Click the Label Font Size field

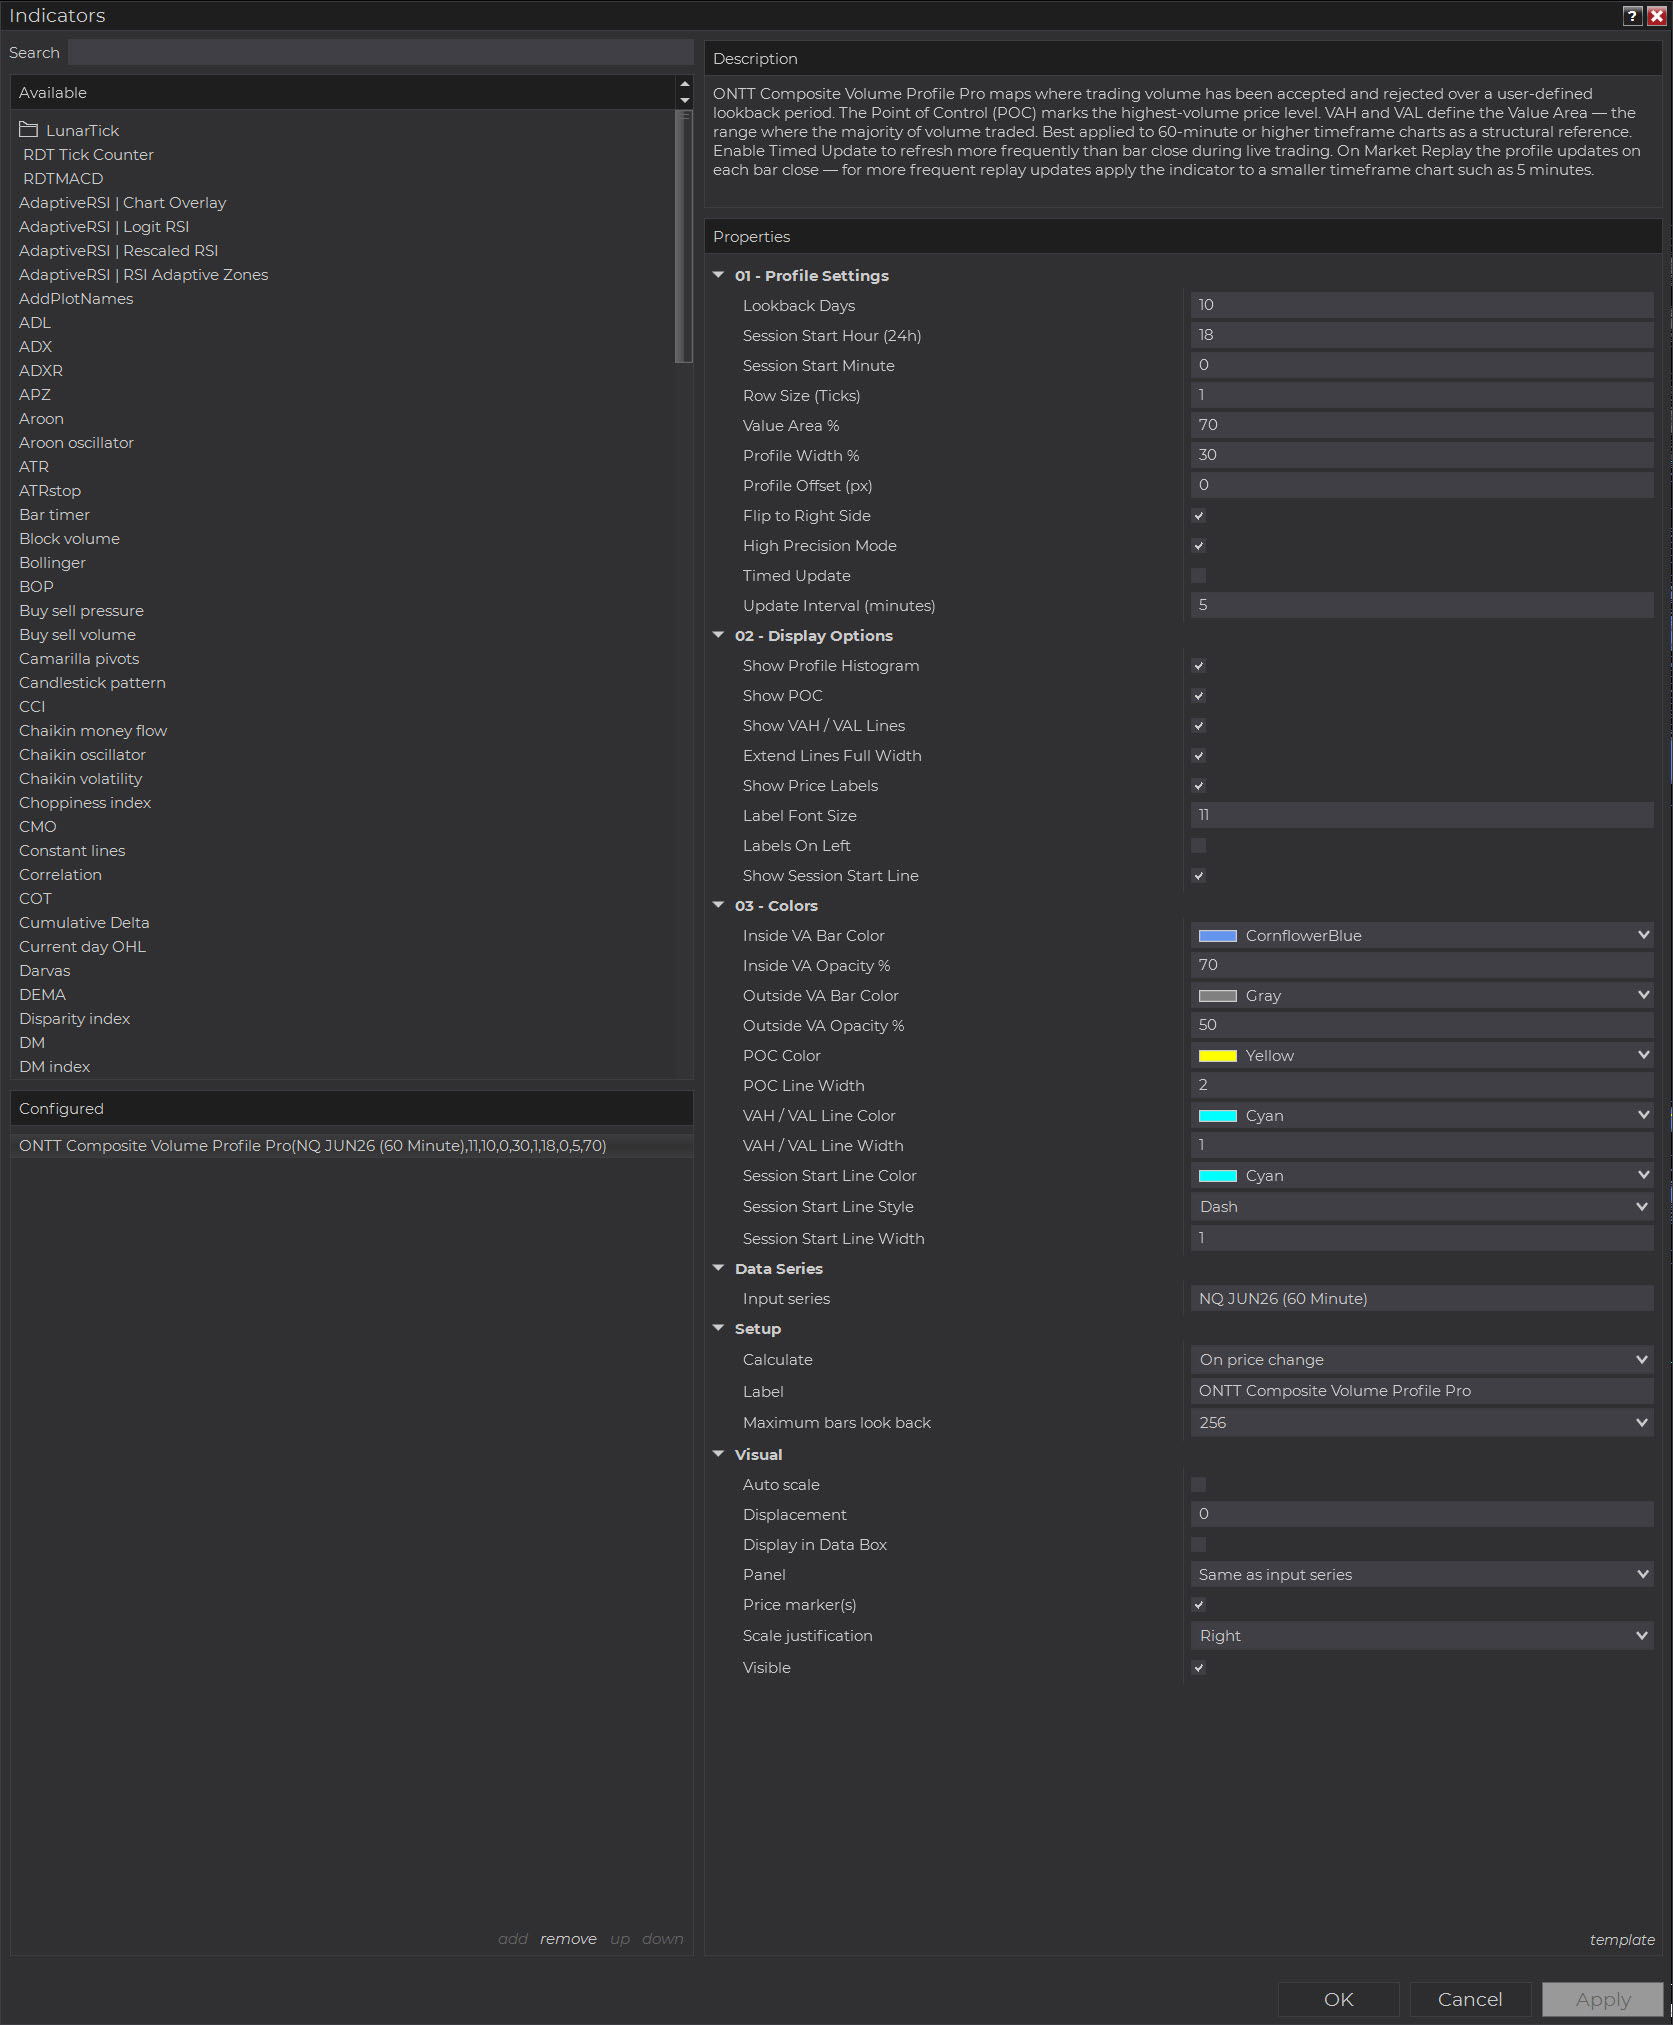pyautogui.click(x=1421, y=815)
